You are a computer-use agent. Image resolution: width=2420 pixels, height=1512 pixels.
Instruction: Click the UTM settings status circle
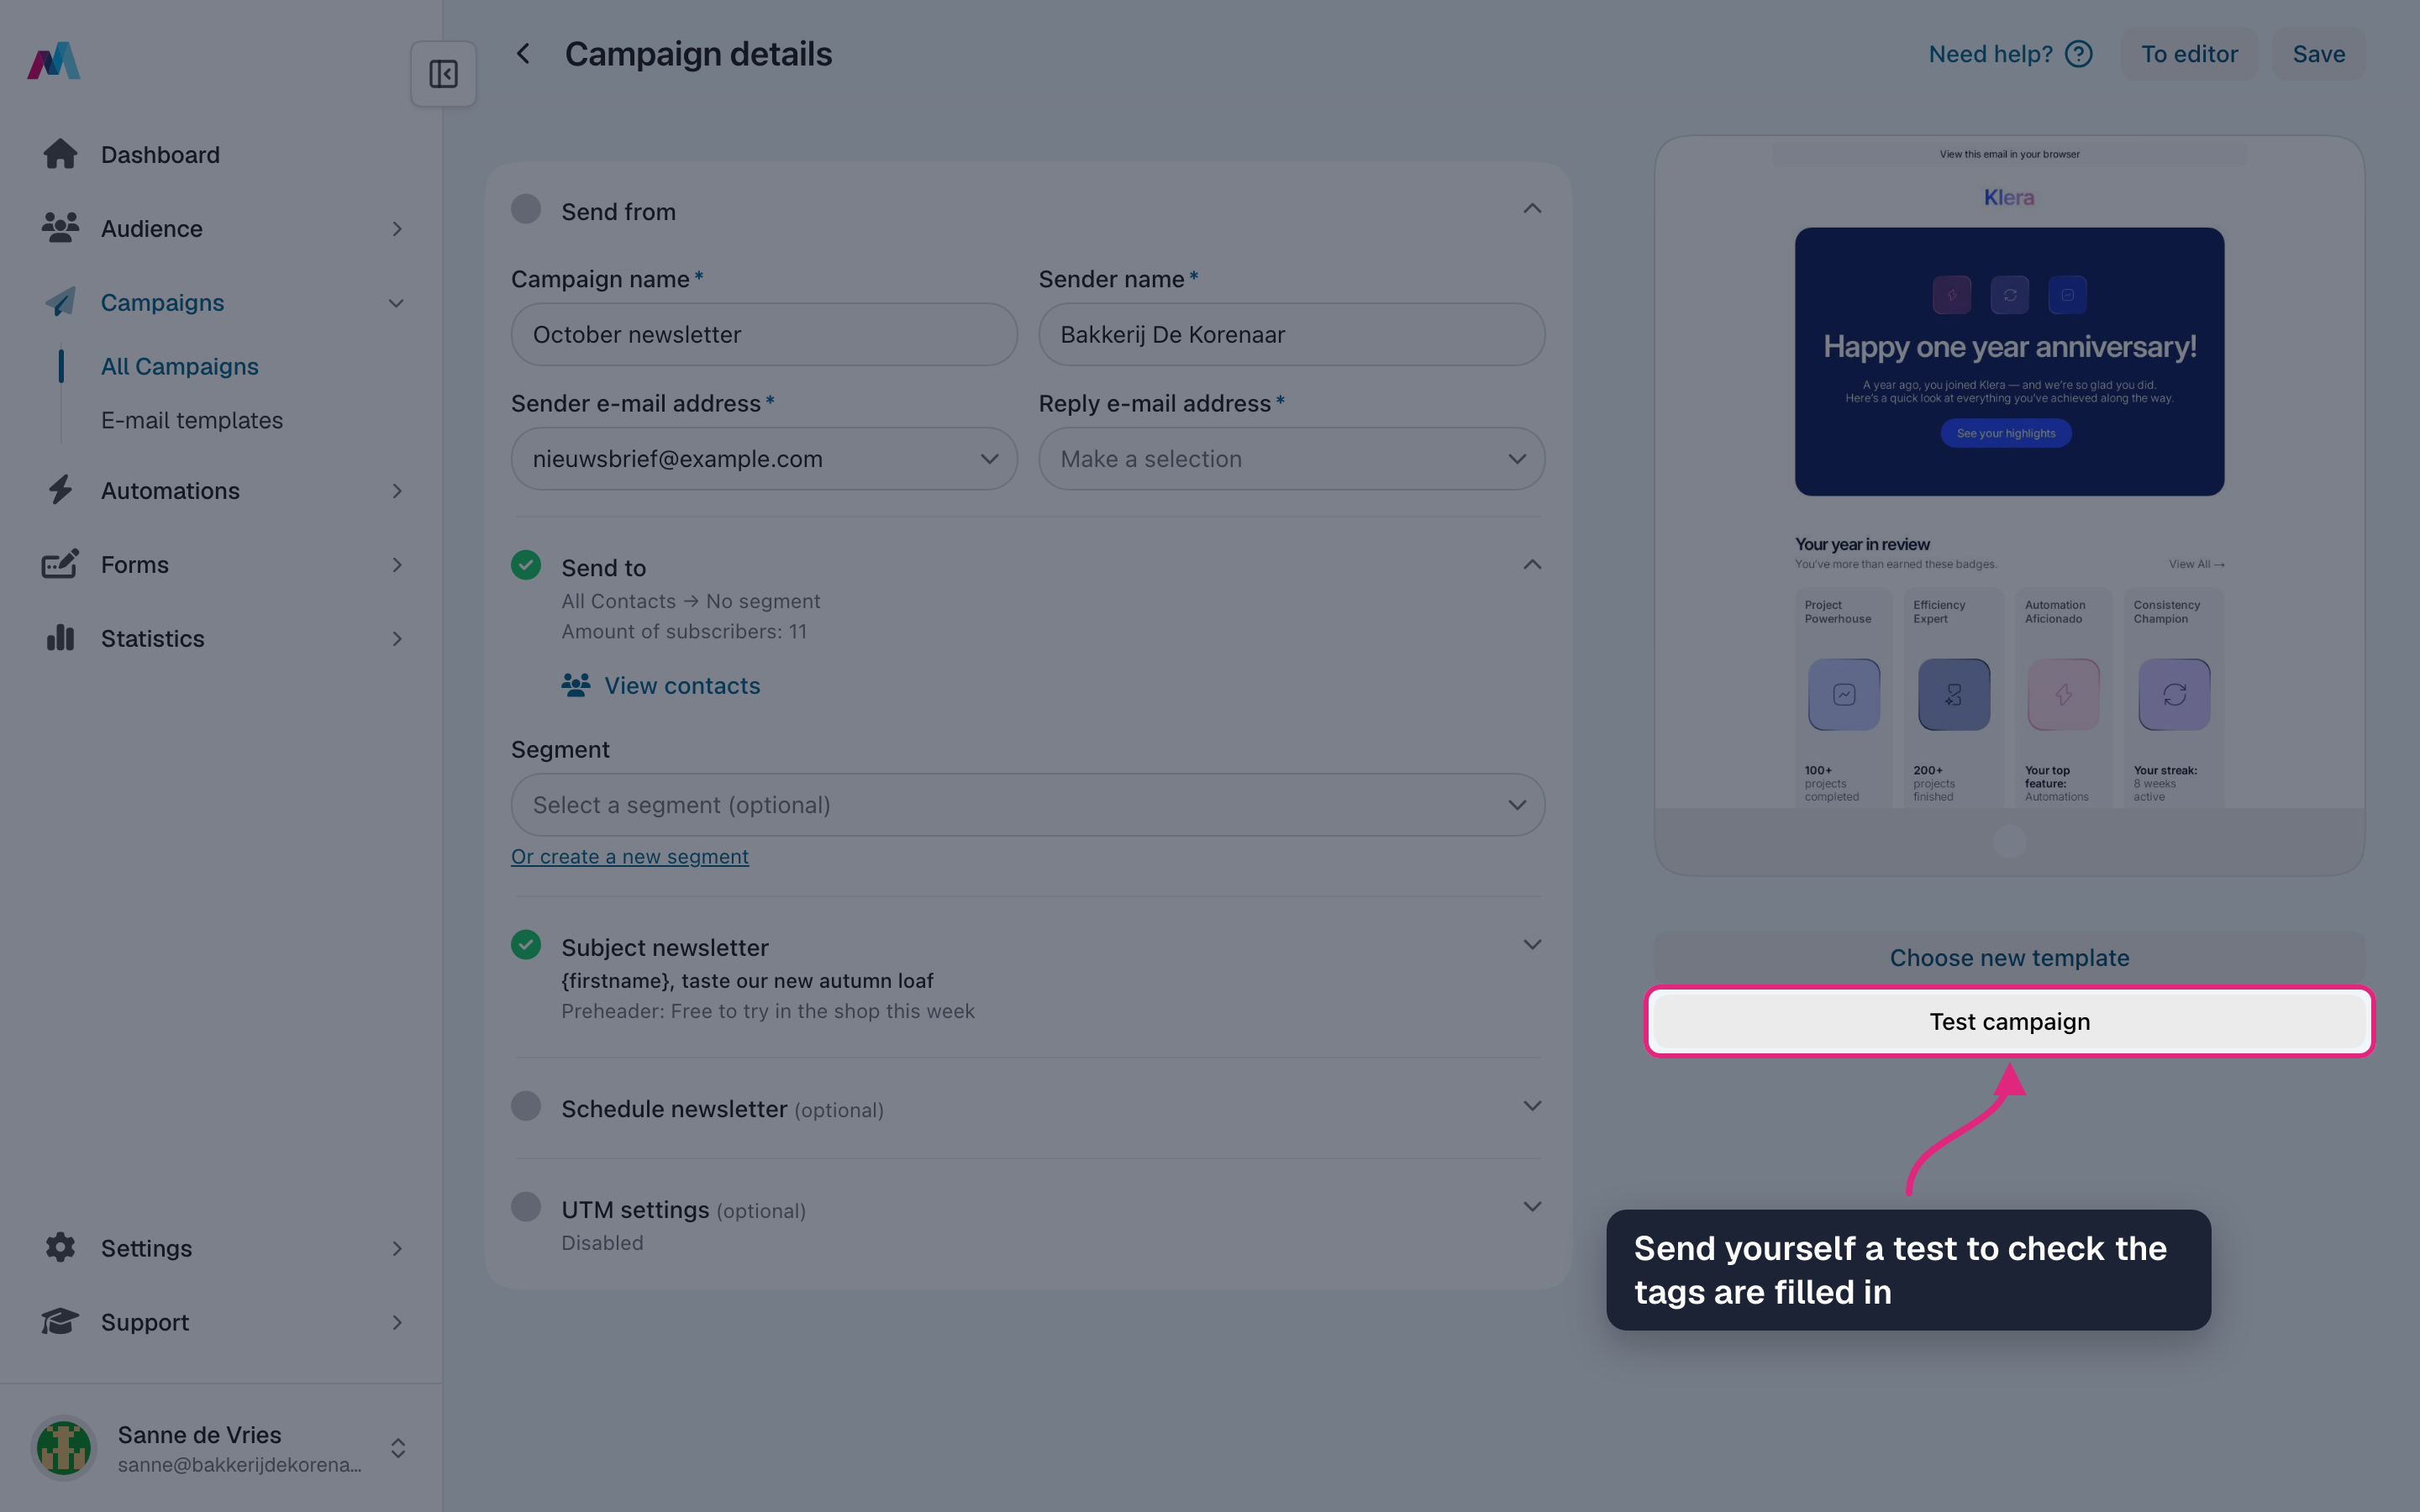click(526, 1207)
